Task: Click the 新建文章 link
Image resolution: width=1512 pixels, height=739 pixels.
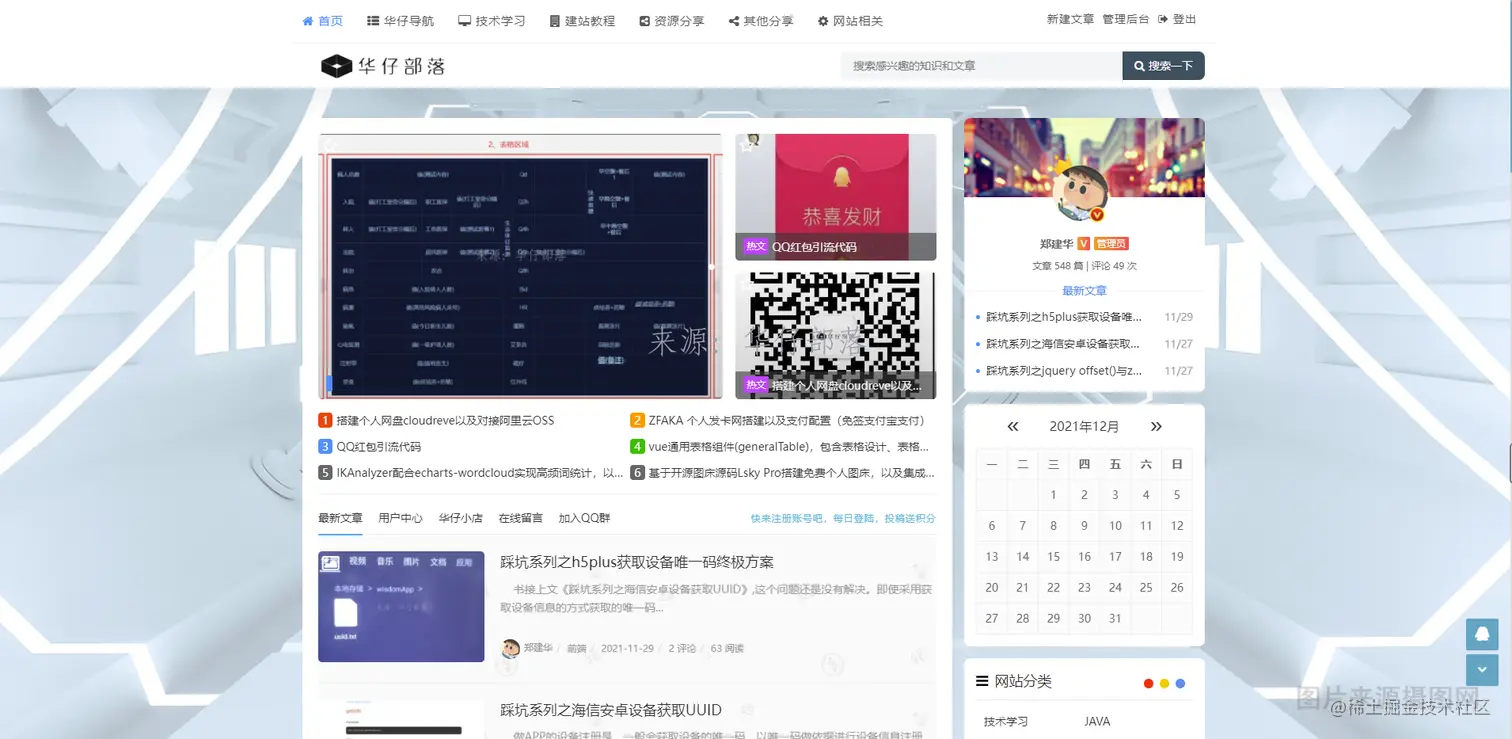Action: (x=1070, y=19)
